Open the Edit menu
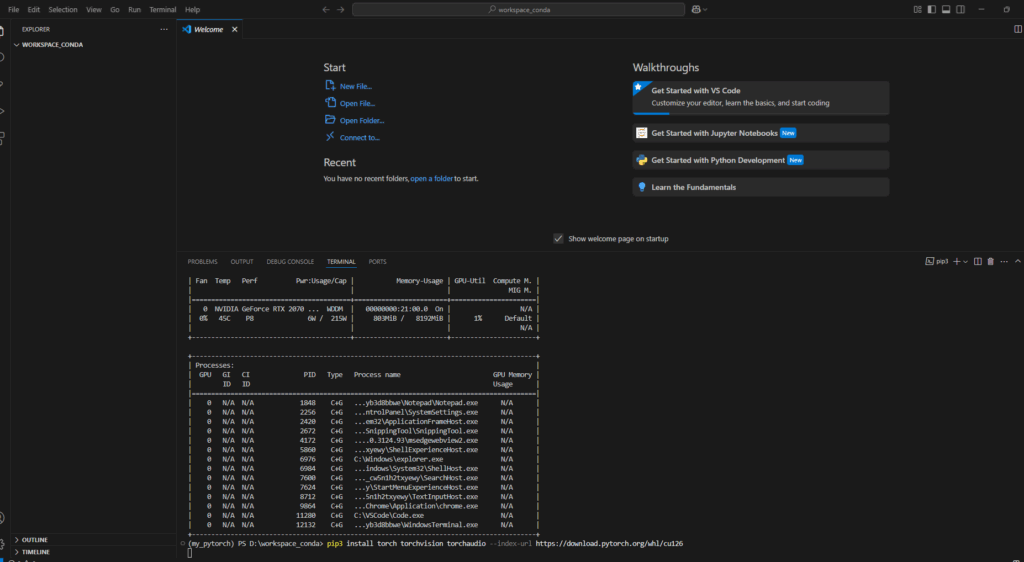The image size is (1024, 562). pos(33,10)
